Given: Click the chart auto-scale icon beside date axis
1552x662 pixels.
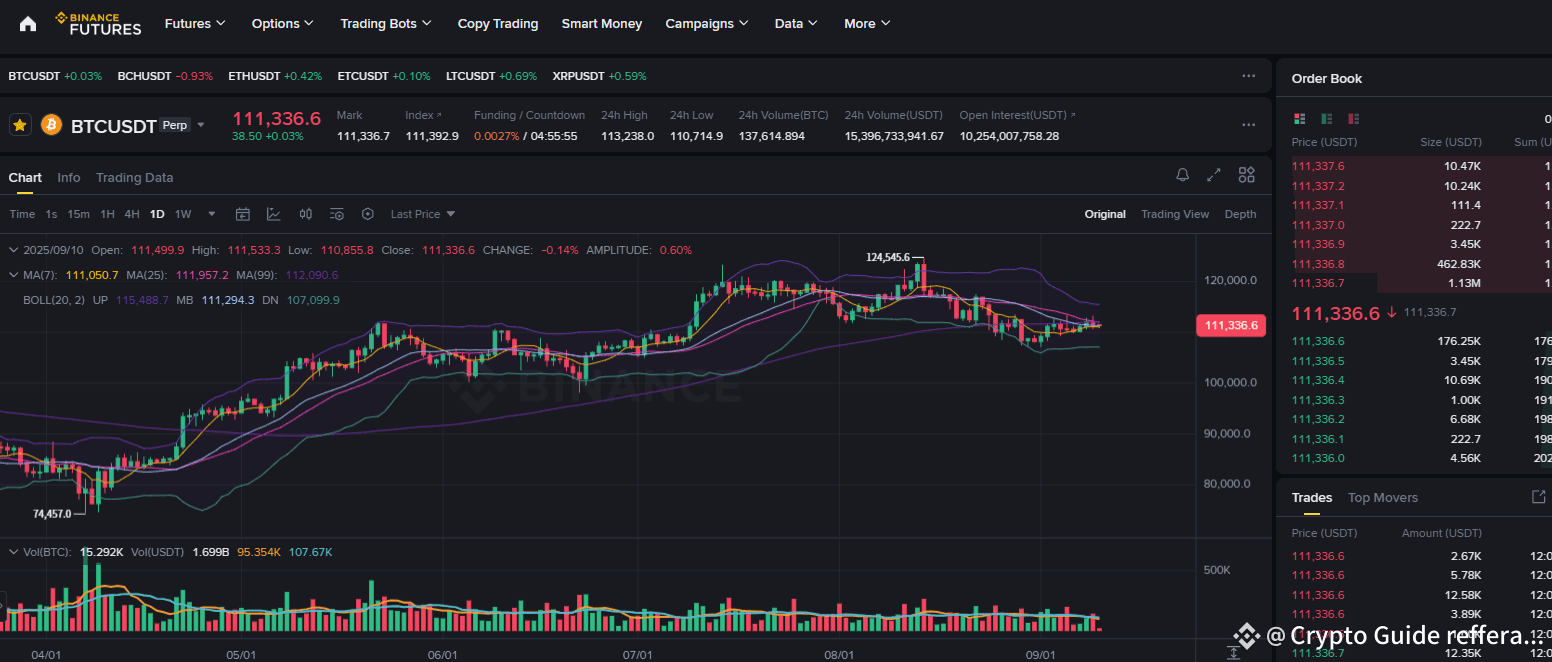Looking at the screenshot, I should (x=1233, y=652).
